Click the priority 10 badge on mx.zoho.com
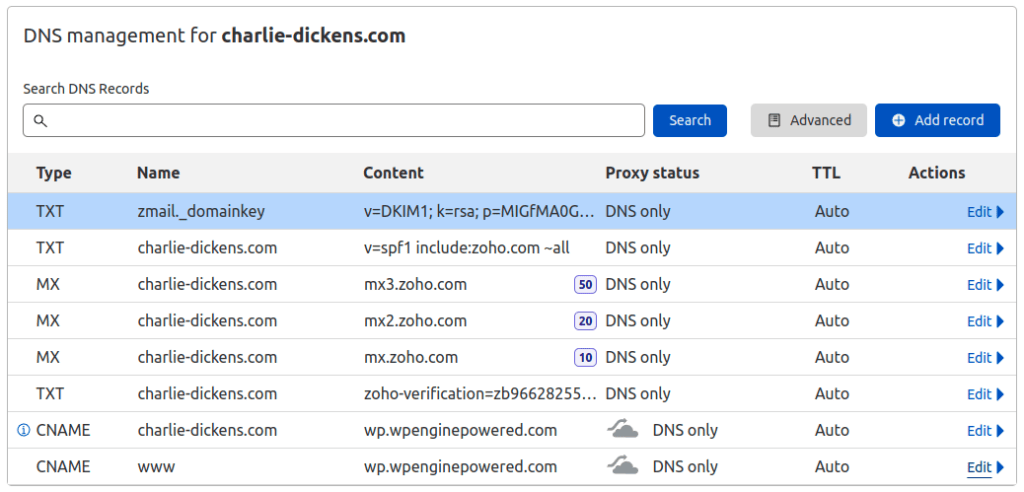The image size is (1024, 492). pos(585,357)
